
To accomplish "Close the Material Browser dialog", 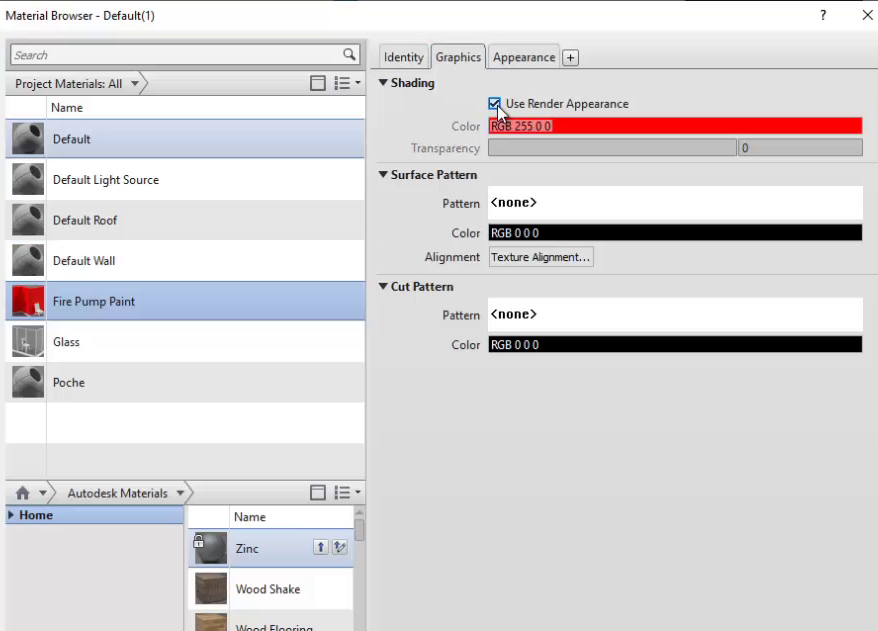I will click(x=867, y=15).
